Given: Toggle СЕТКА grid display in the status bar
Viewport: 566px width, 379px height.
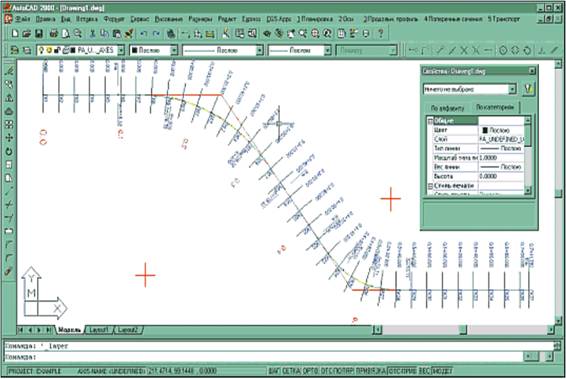Looking at the screenshot, I should click(x=291, y=371).
